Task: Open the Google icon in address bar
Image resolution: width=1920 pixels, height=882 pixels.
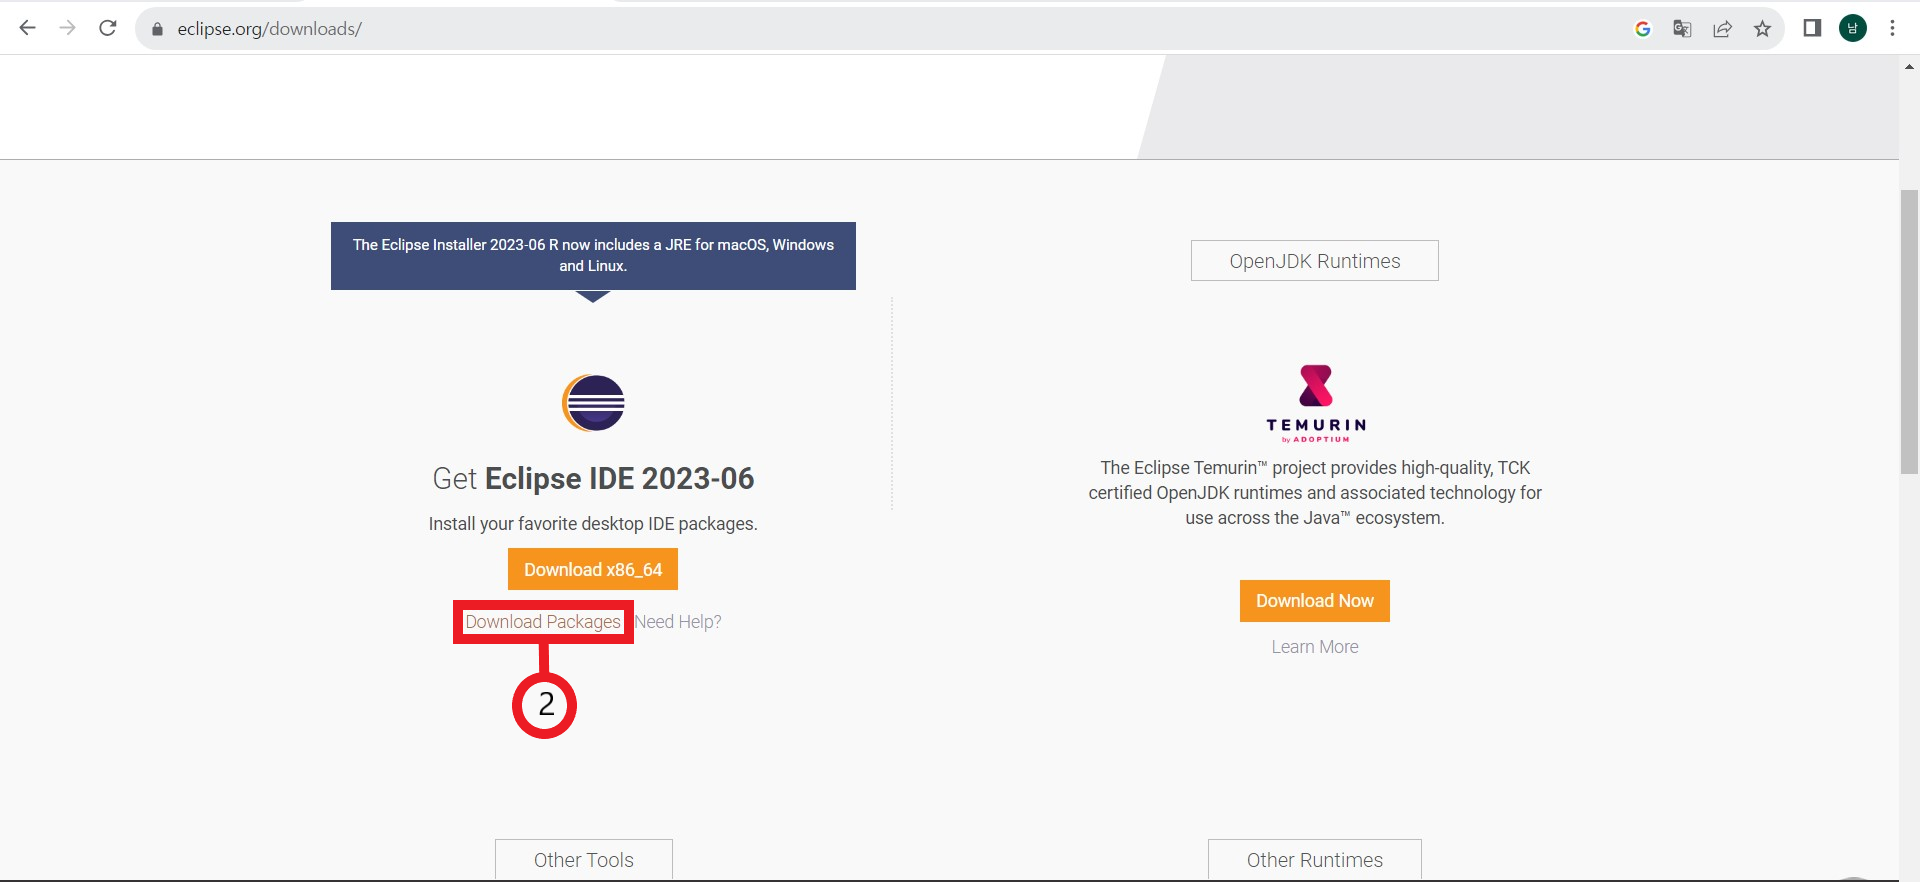Action: pos(1642,29)
